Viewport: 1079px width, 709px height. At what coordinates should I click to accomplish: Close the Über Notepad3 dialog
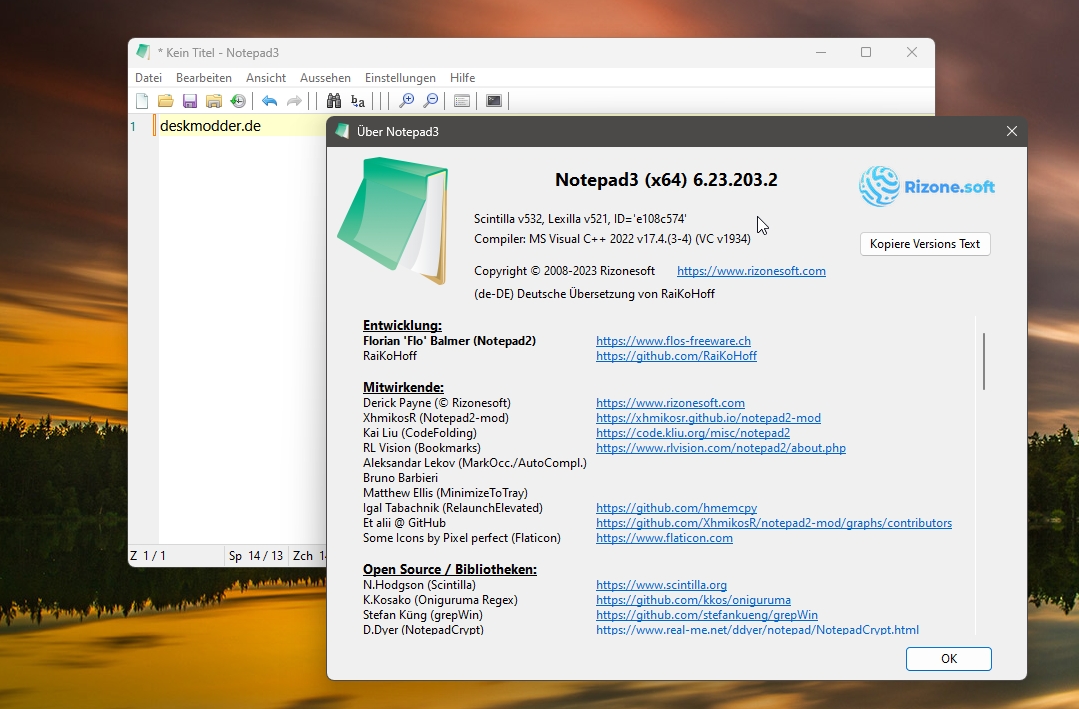click(x=1012, y=131)
